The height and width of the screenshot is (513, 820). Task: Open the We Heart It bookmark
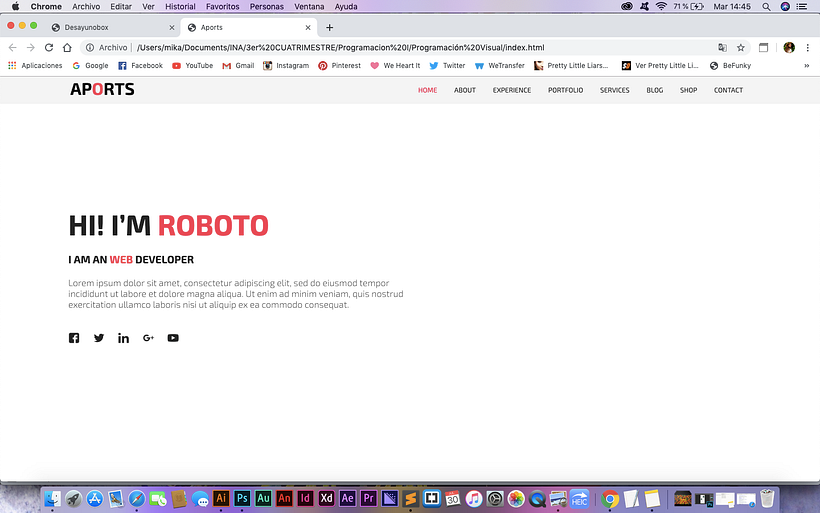(395, 66)
